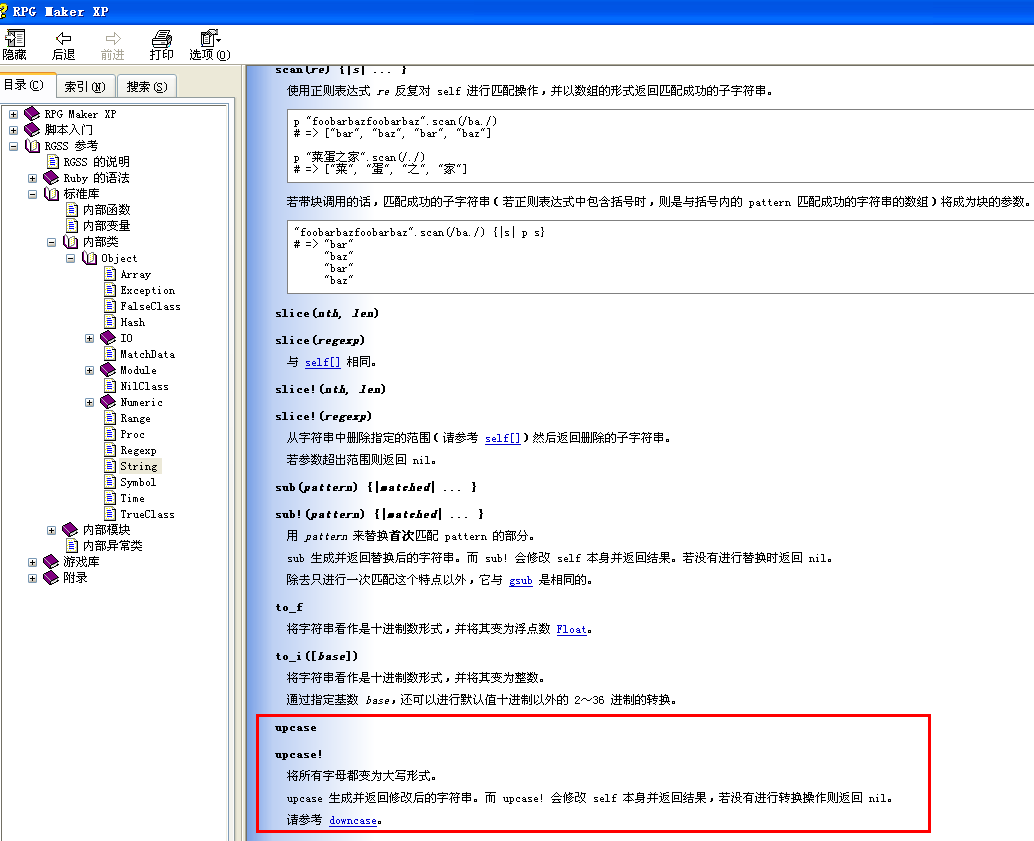Follow the self[] link under slice!(regexp)

[x=502, y=438]
